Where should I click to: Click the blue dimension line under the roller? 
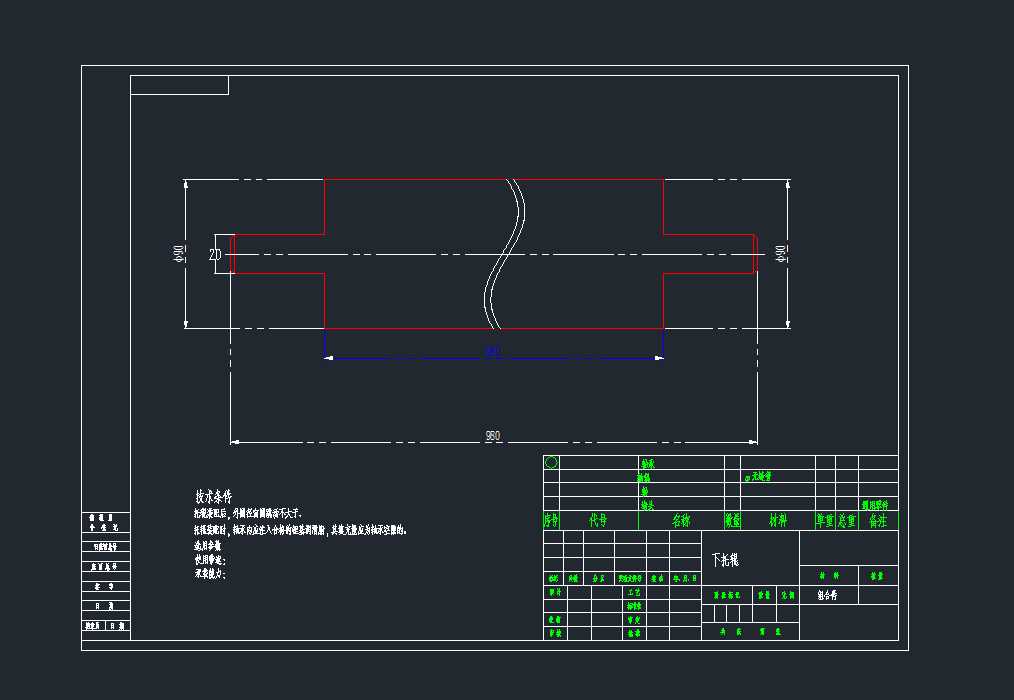pyautogui.click(x=420, y=358)
